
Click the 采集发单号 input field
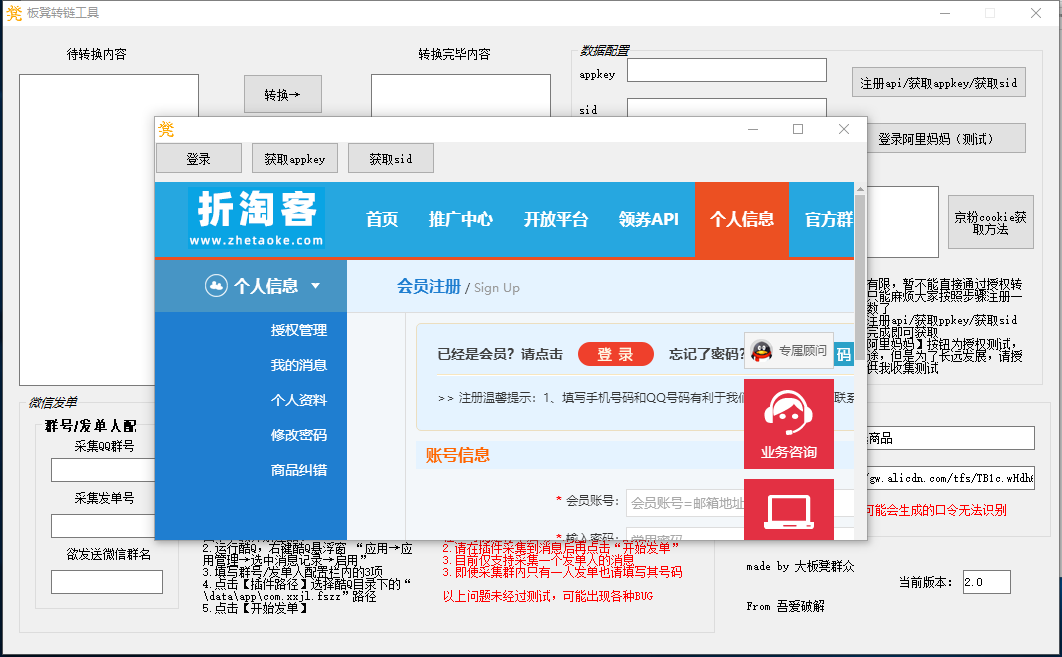(103, 526)
